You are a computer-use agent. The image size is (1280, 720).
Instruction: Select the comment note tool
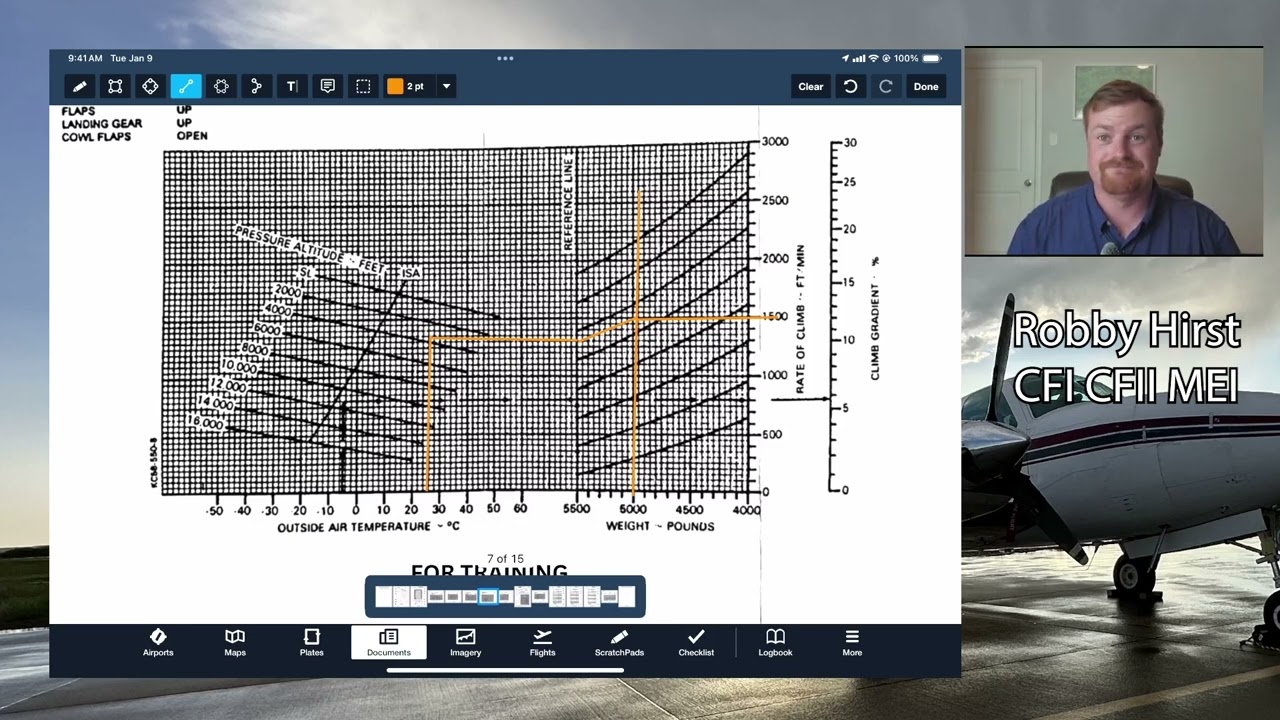pyautogui.click(x=327, y=86)
